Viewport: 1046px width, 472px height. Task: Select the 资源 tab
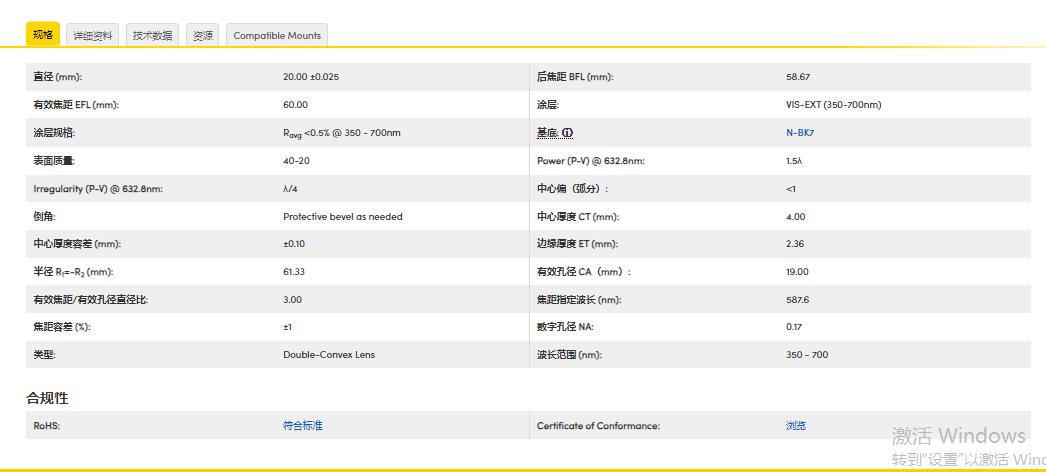click(x=203, y=35)
